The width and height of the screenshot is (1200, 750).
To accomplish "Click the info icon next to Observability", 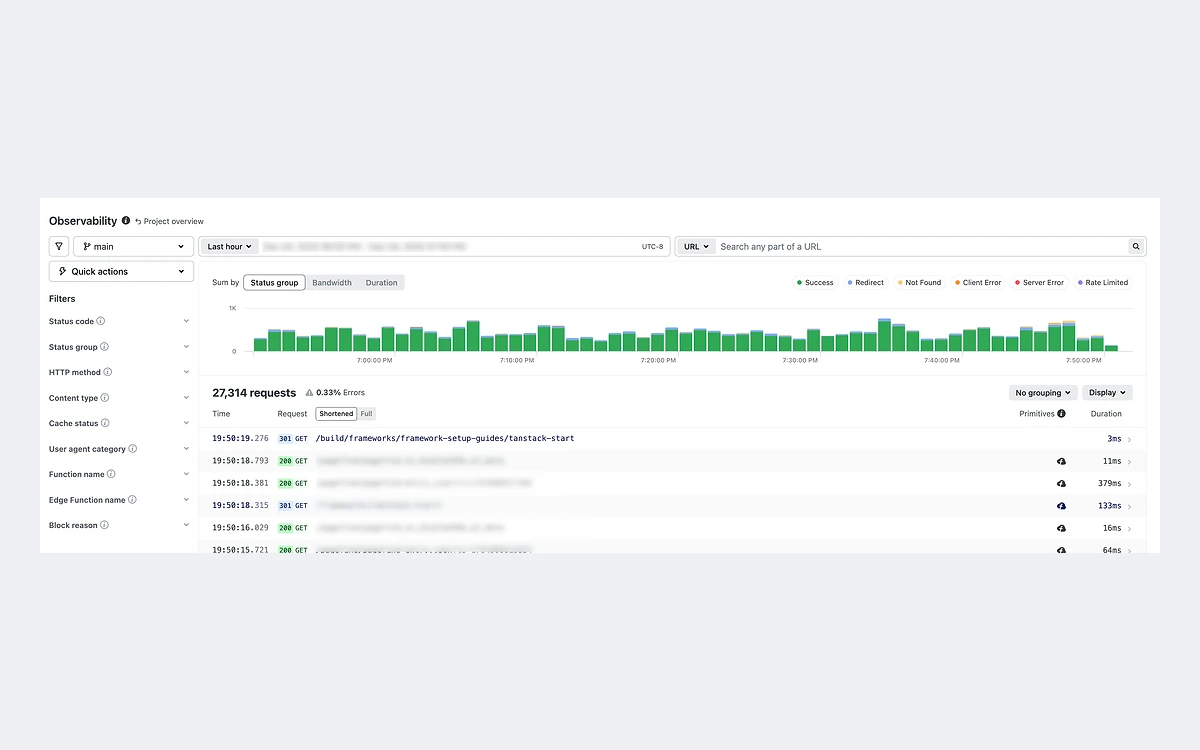I will pyautogui.click(x=126, y=221).
